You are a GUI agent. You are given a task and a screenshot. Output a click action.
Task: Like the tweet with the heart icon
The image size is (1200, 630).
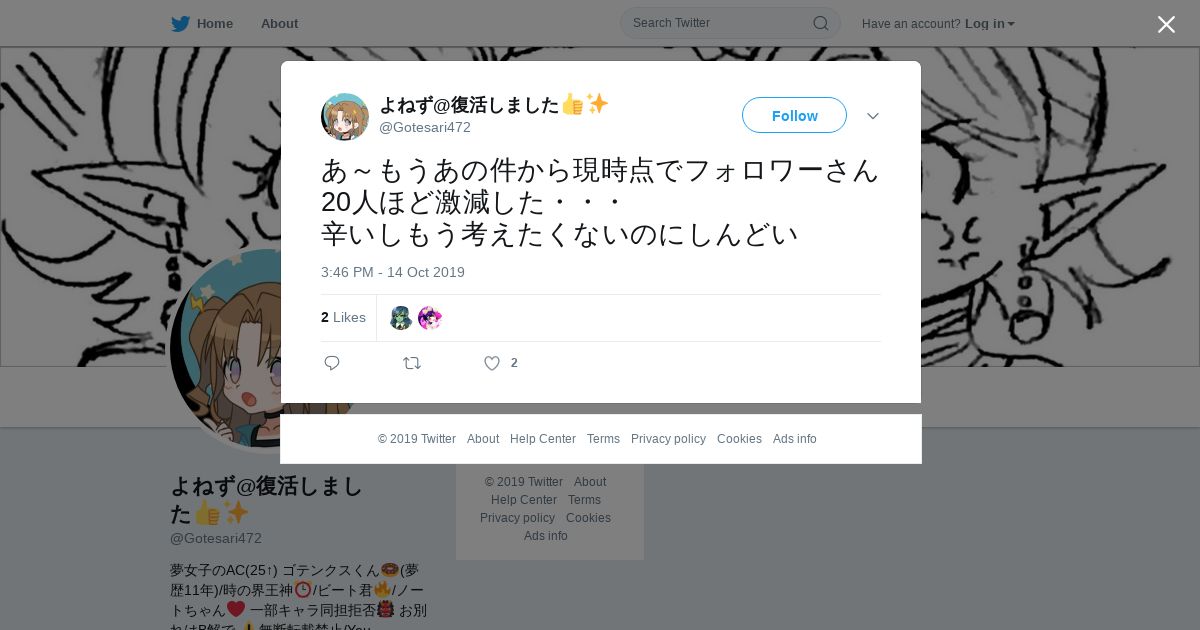click(x=492, y=363)
